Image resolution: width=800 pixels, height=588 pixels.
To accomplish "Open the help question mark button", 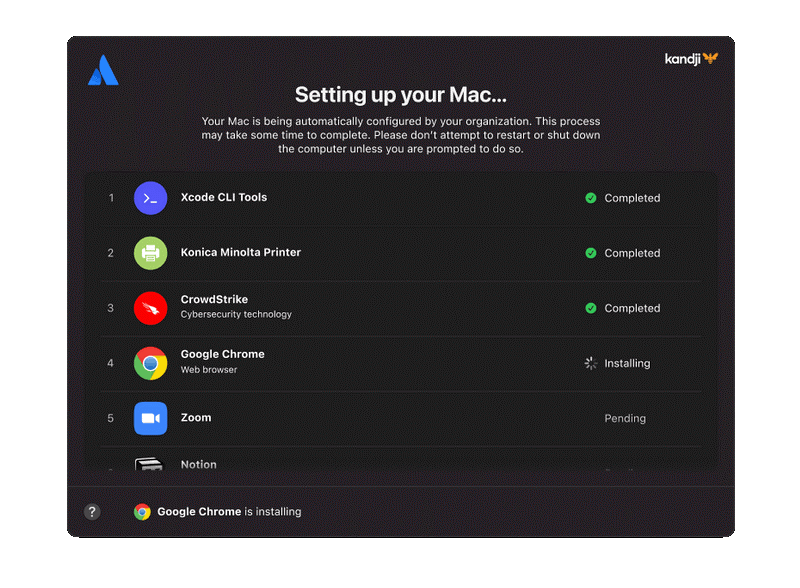I will pyautogui.click(x=92, y=511).
